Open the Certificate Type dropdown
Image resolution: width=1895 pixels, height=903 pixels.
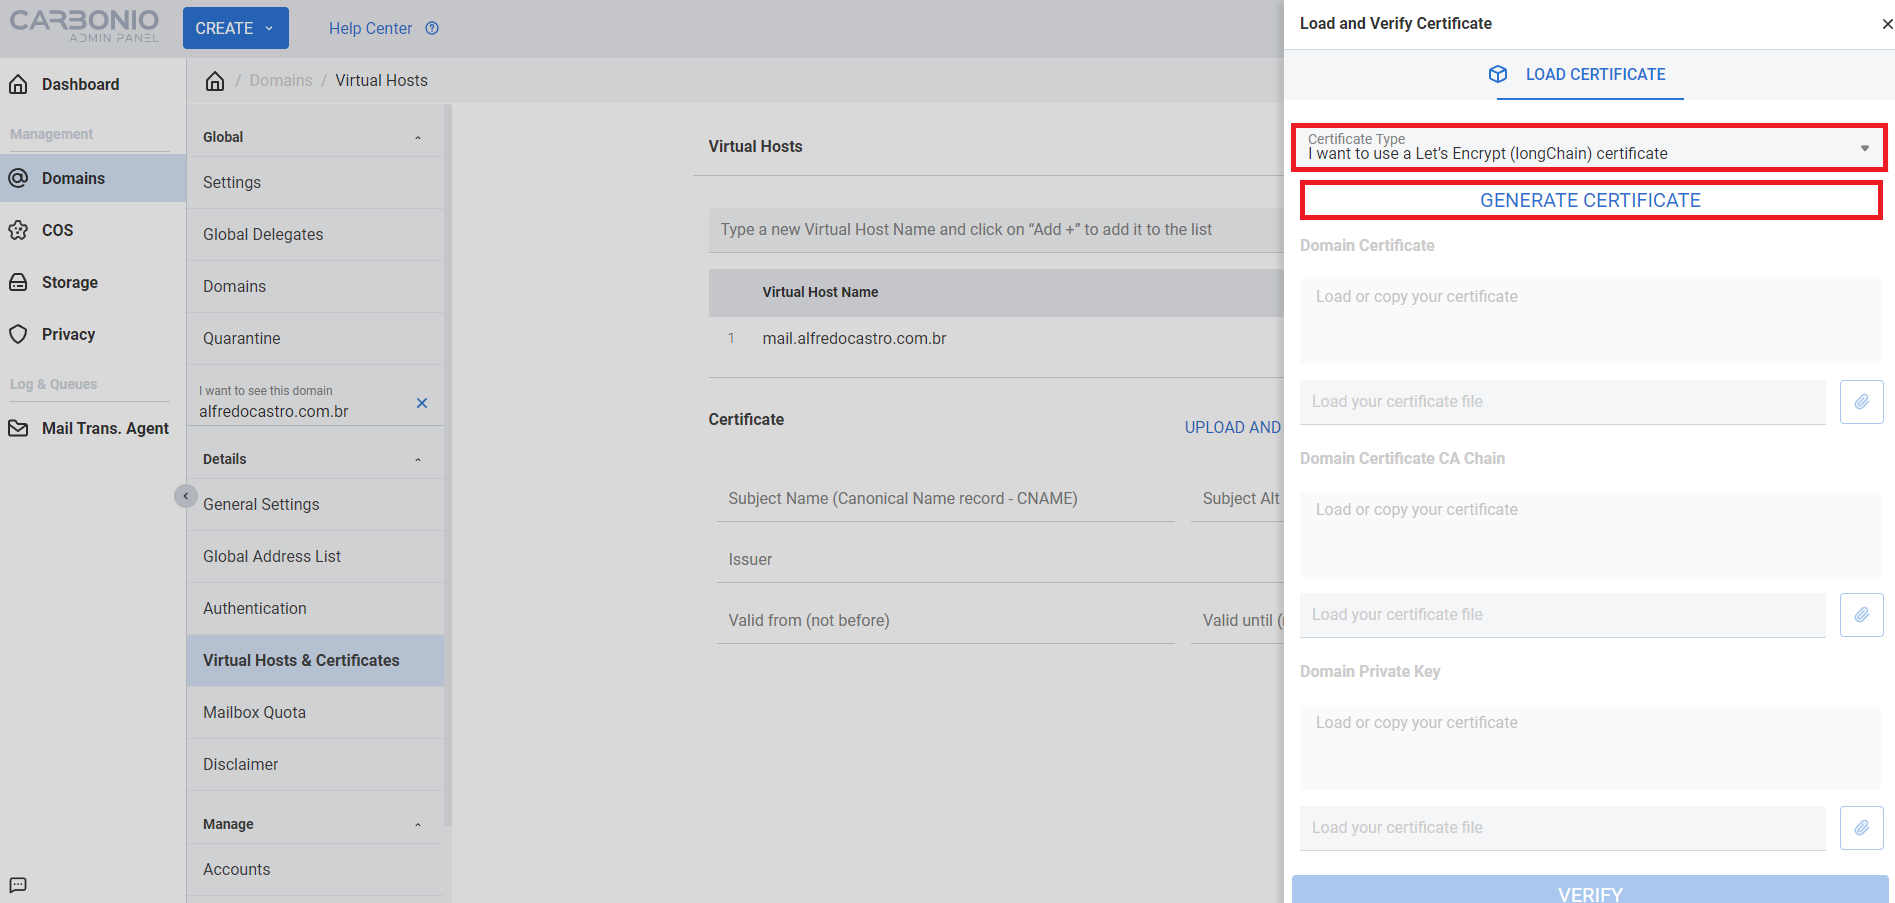1589,147
